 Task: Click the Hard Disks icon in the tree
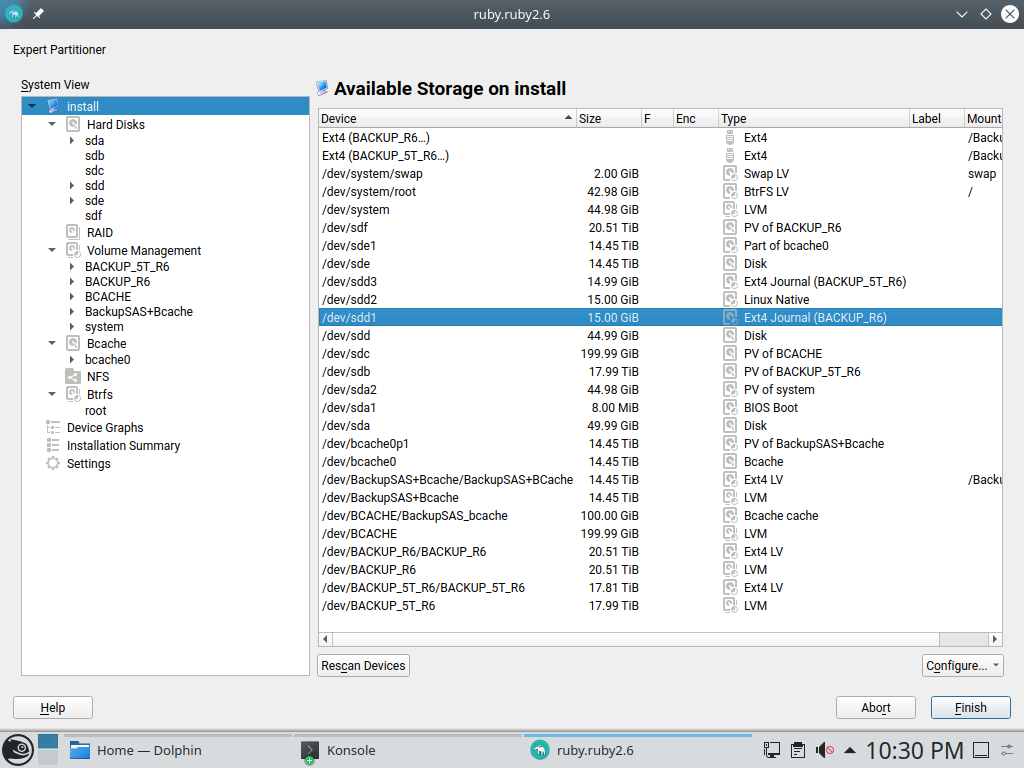pyautogui.click(x=73, y=125)
